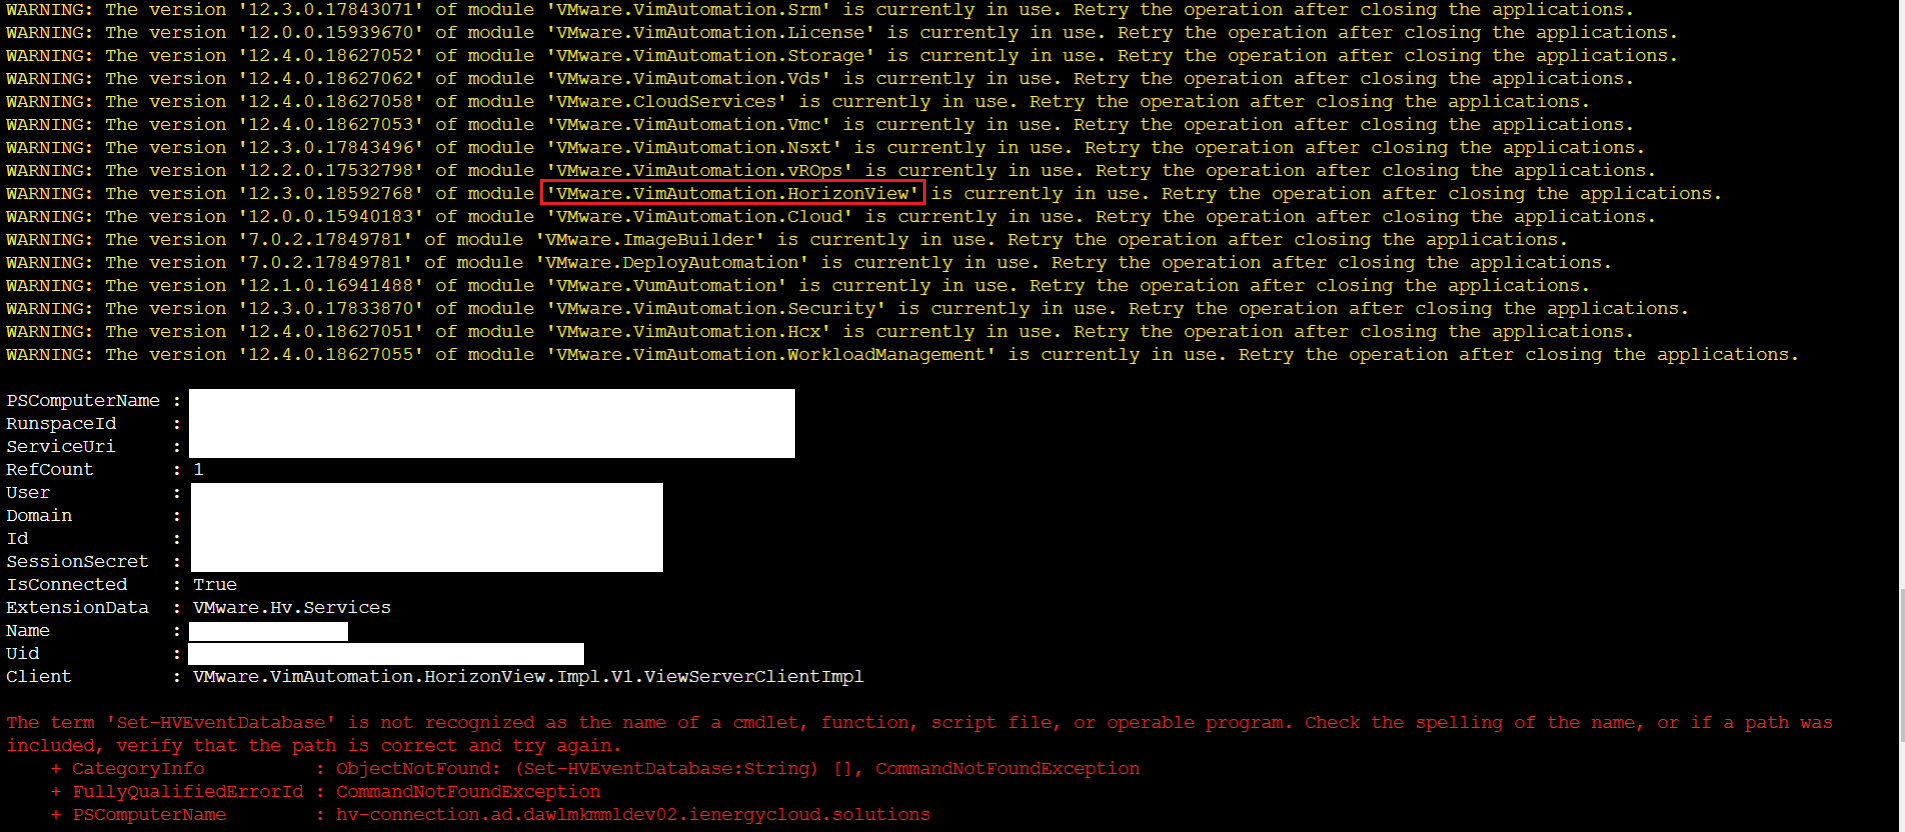
Task: Click the 'VMware.CloudServices' module name
Action: click(x=667, y=102)
